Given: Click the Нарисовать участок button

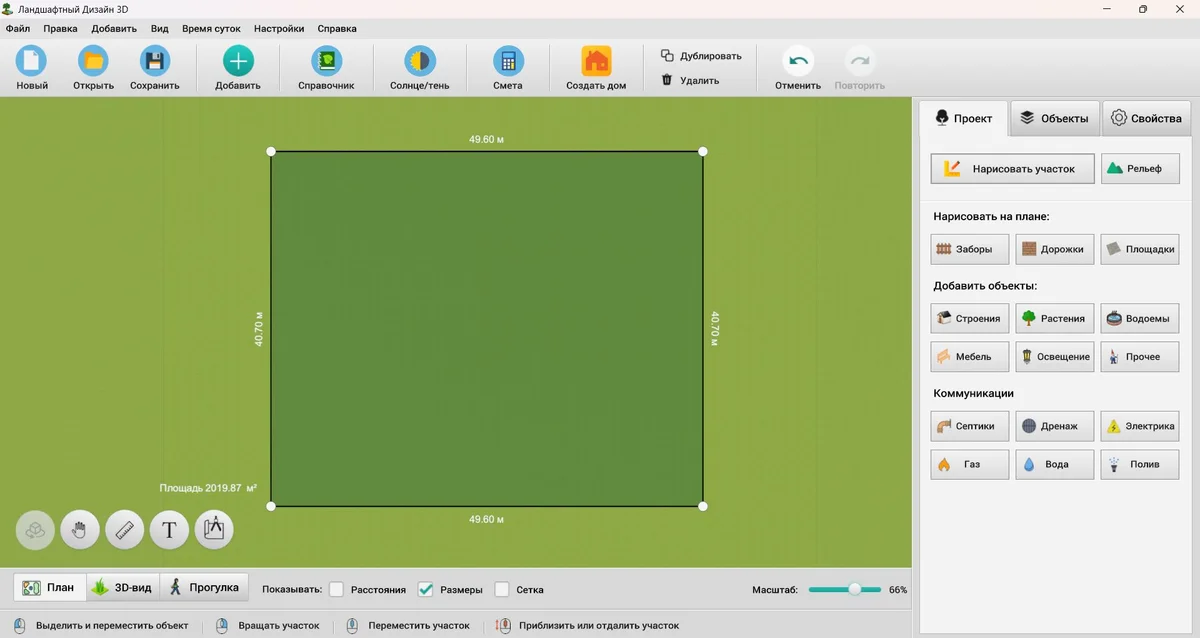Looking at the screenshot, I should click(1012, 169).
